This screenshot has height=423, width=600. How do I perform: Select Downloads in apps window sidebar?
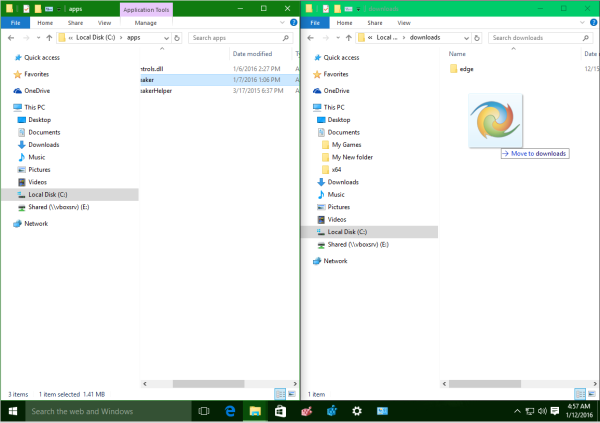point(38,145)
